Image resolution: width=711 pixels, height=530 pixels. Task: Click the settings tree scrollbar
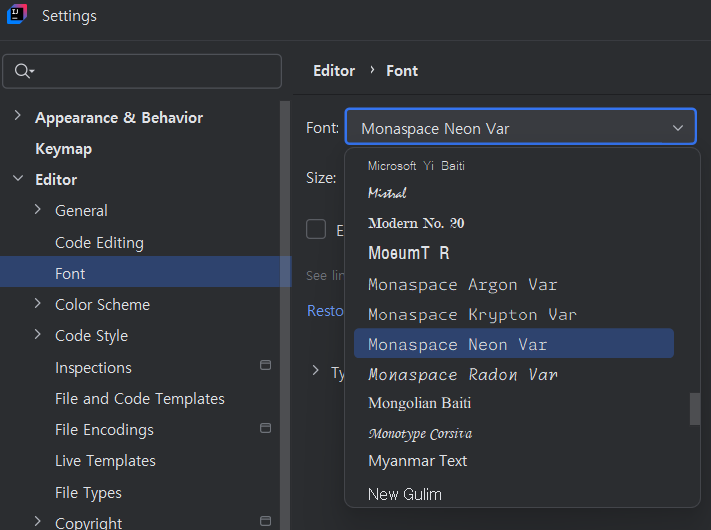click(285, 315)
